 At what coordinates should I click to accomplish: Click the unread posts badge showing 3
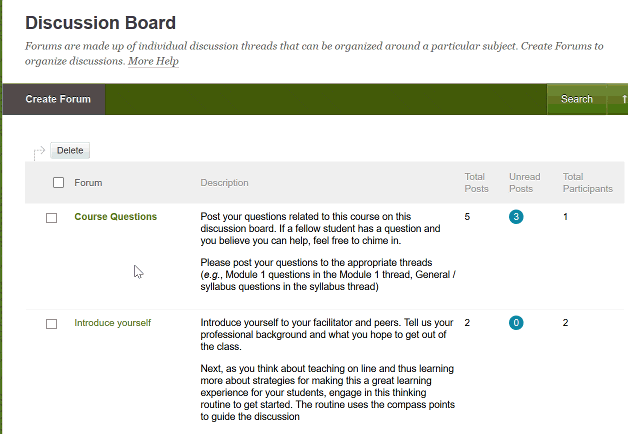click(x=516, y=217)
